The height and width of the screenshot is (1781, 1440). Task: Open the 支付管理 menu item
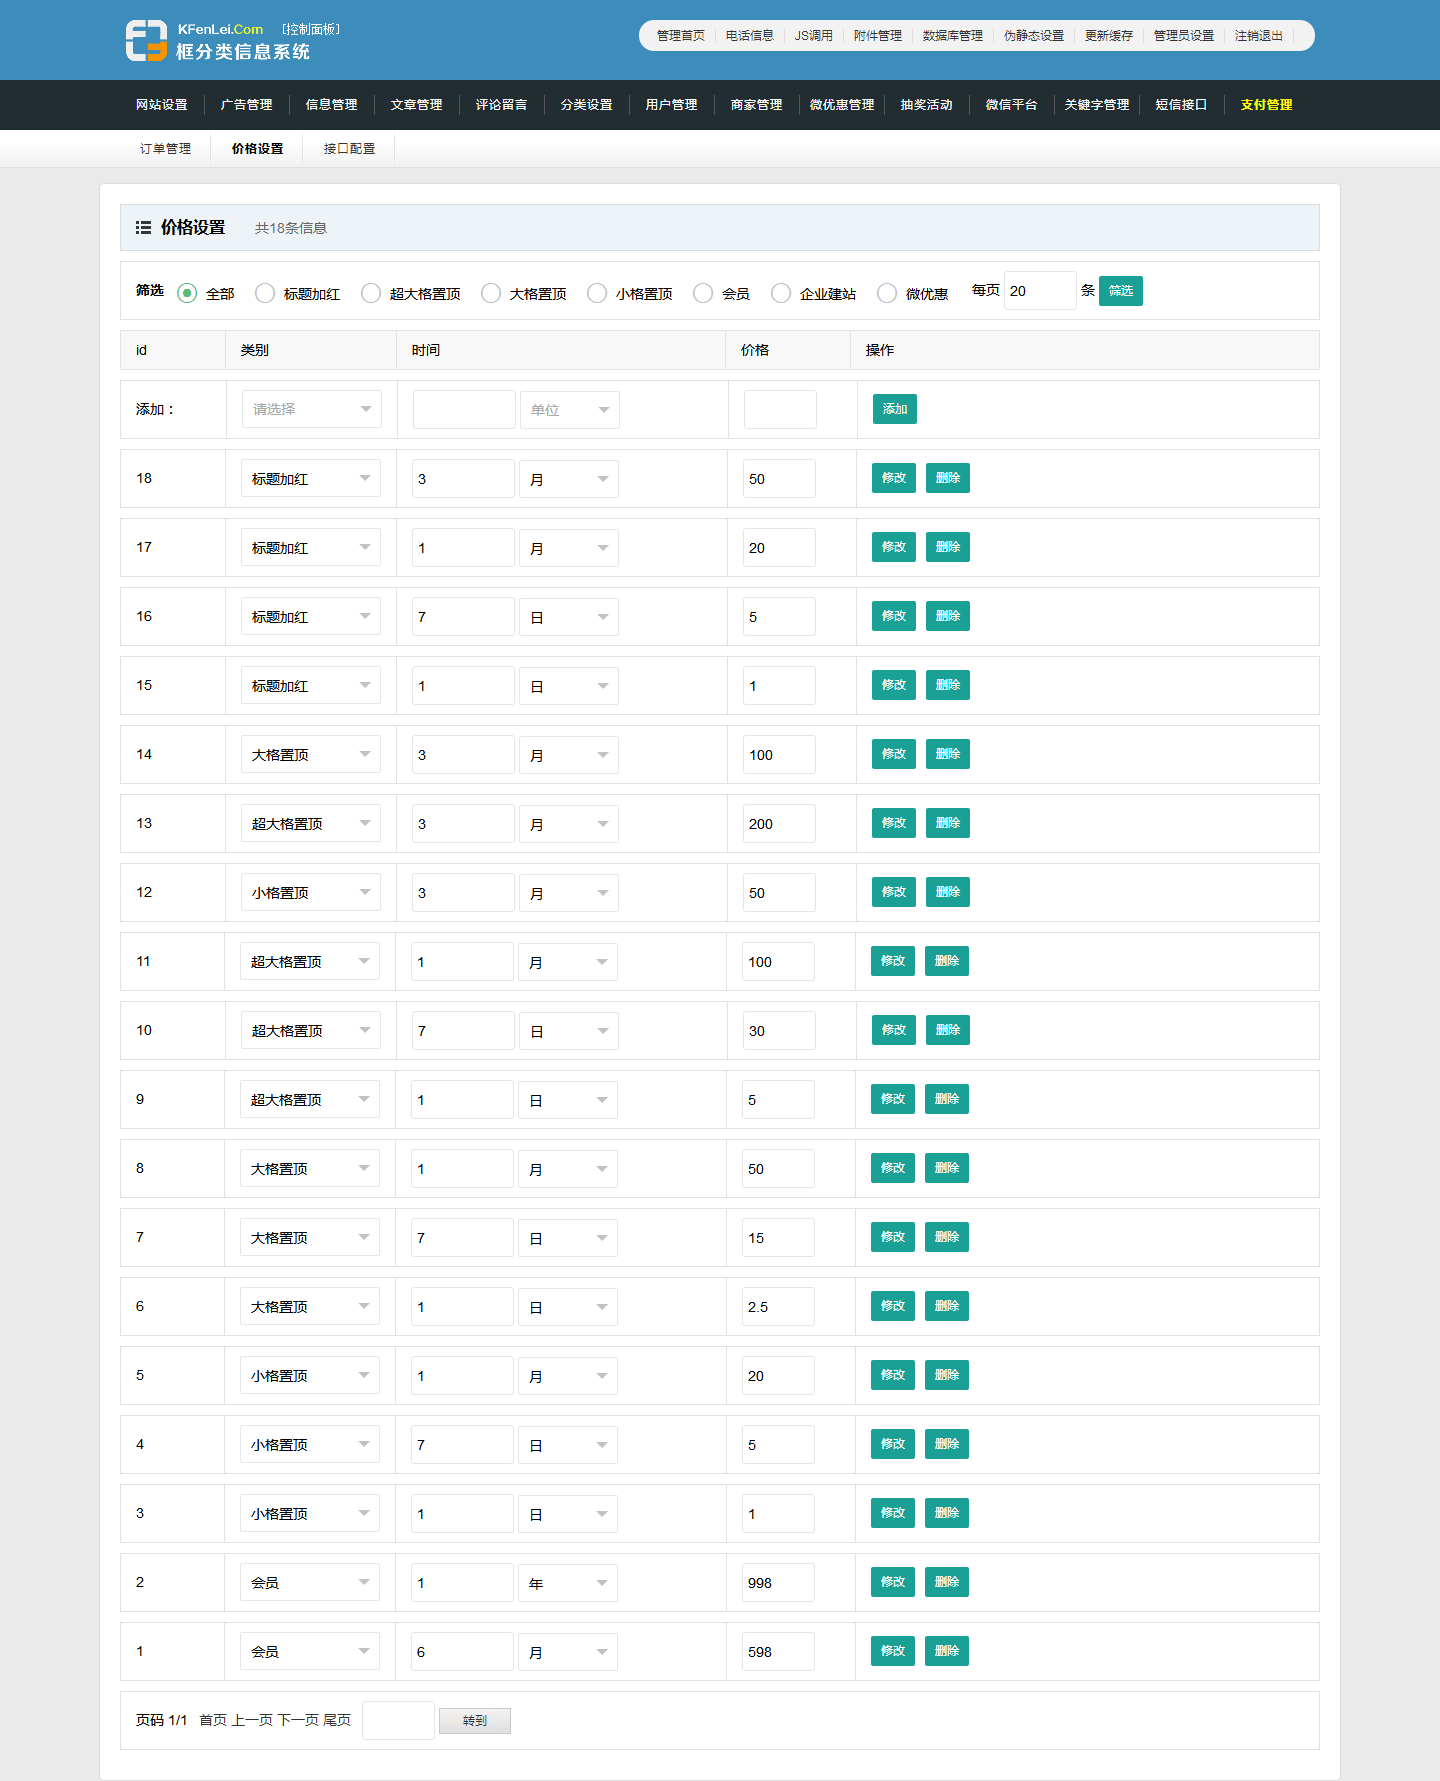[x=1266, y=105]
